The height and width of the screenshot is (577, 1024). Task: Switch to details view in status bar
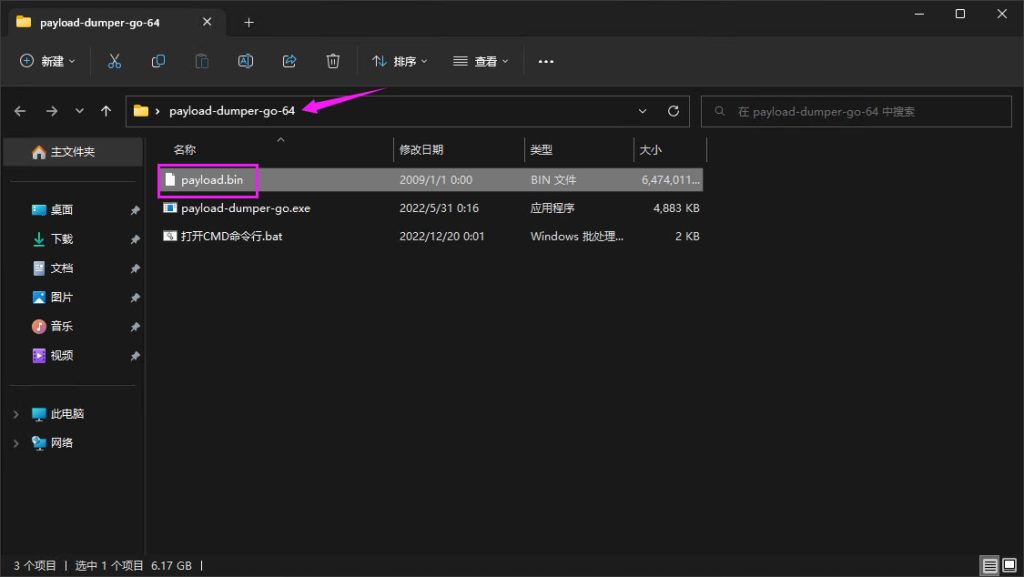[989, 565]
